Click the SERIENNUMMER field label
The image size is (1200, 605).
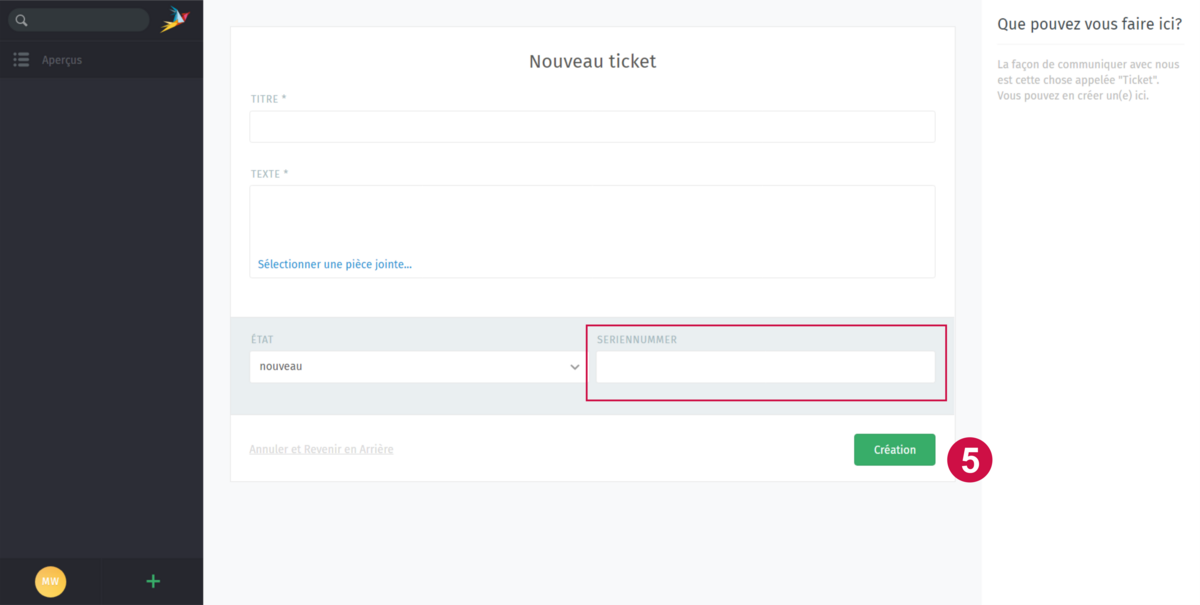point(637,340)
